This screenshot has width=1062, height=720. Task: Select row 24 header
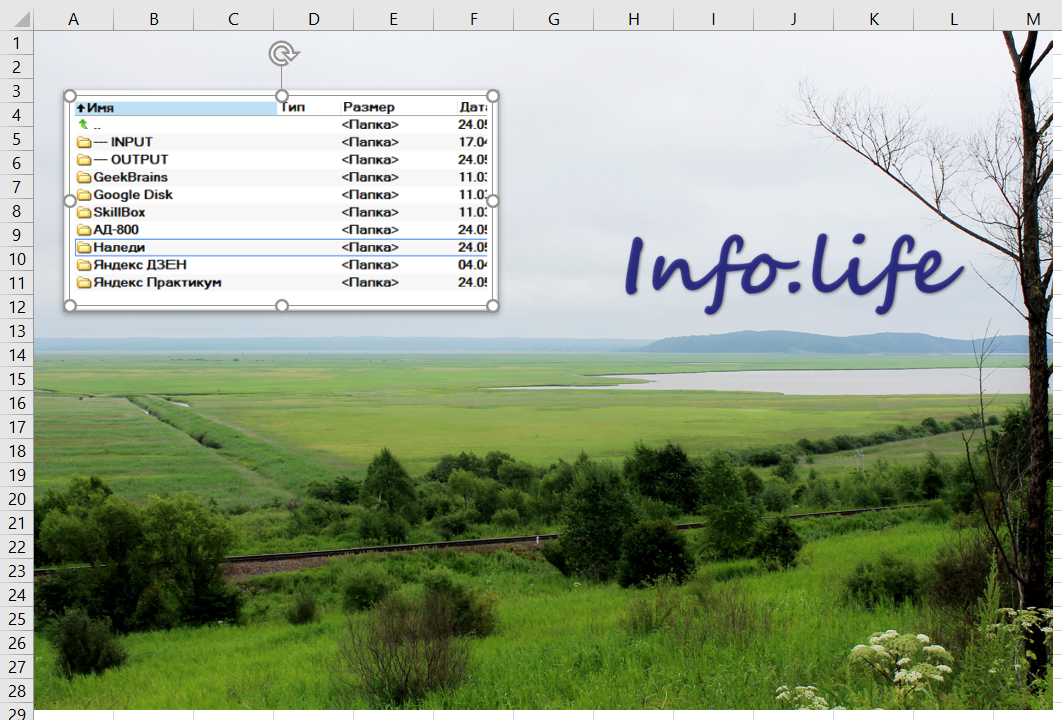coord(17,595)
